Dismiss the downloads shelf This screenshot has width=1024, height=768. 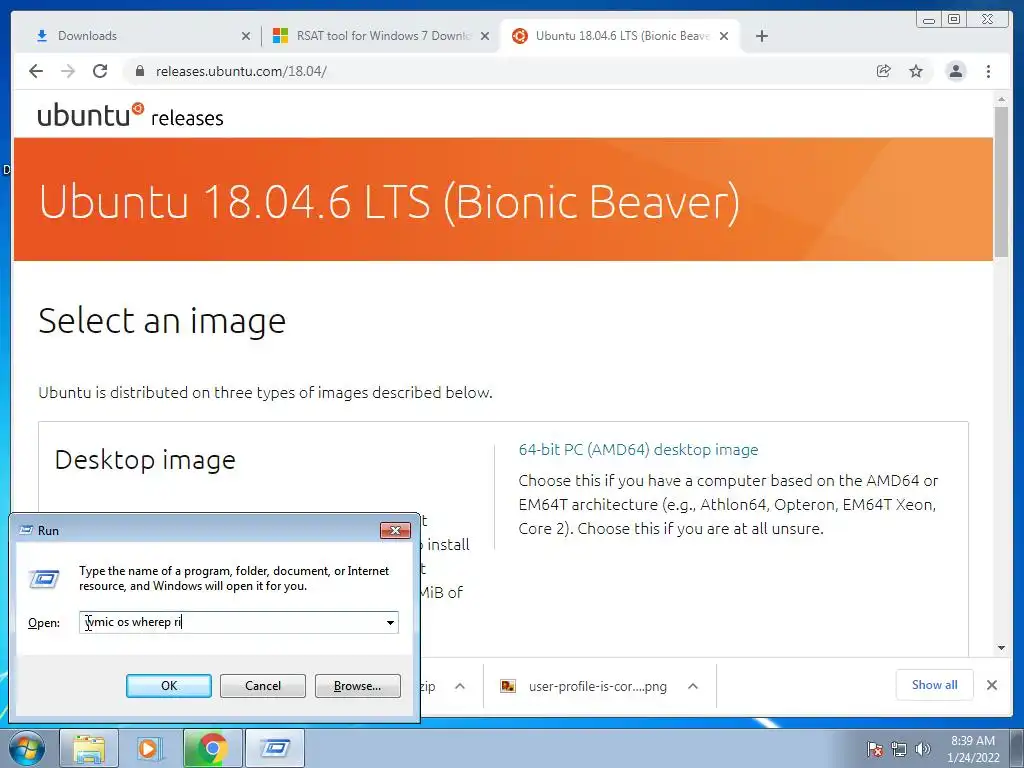[x=992, y=685]
